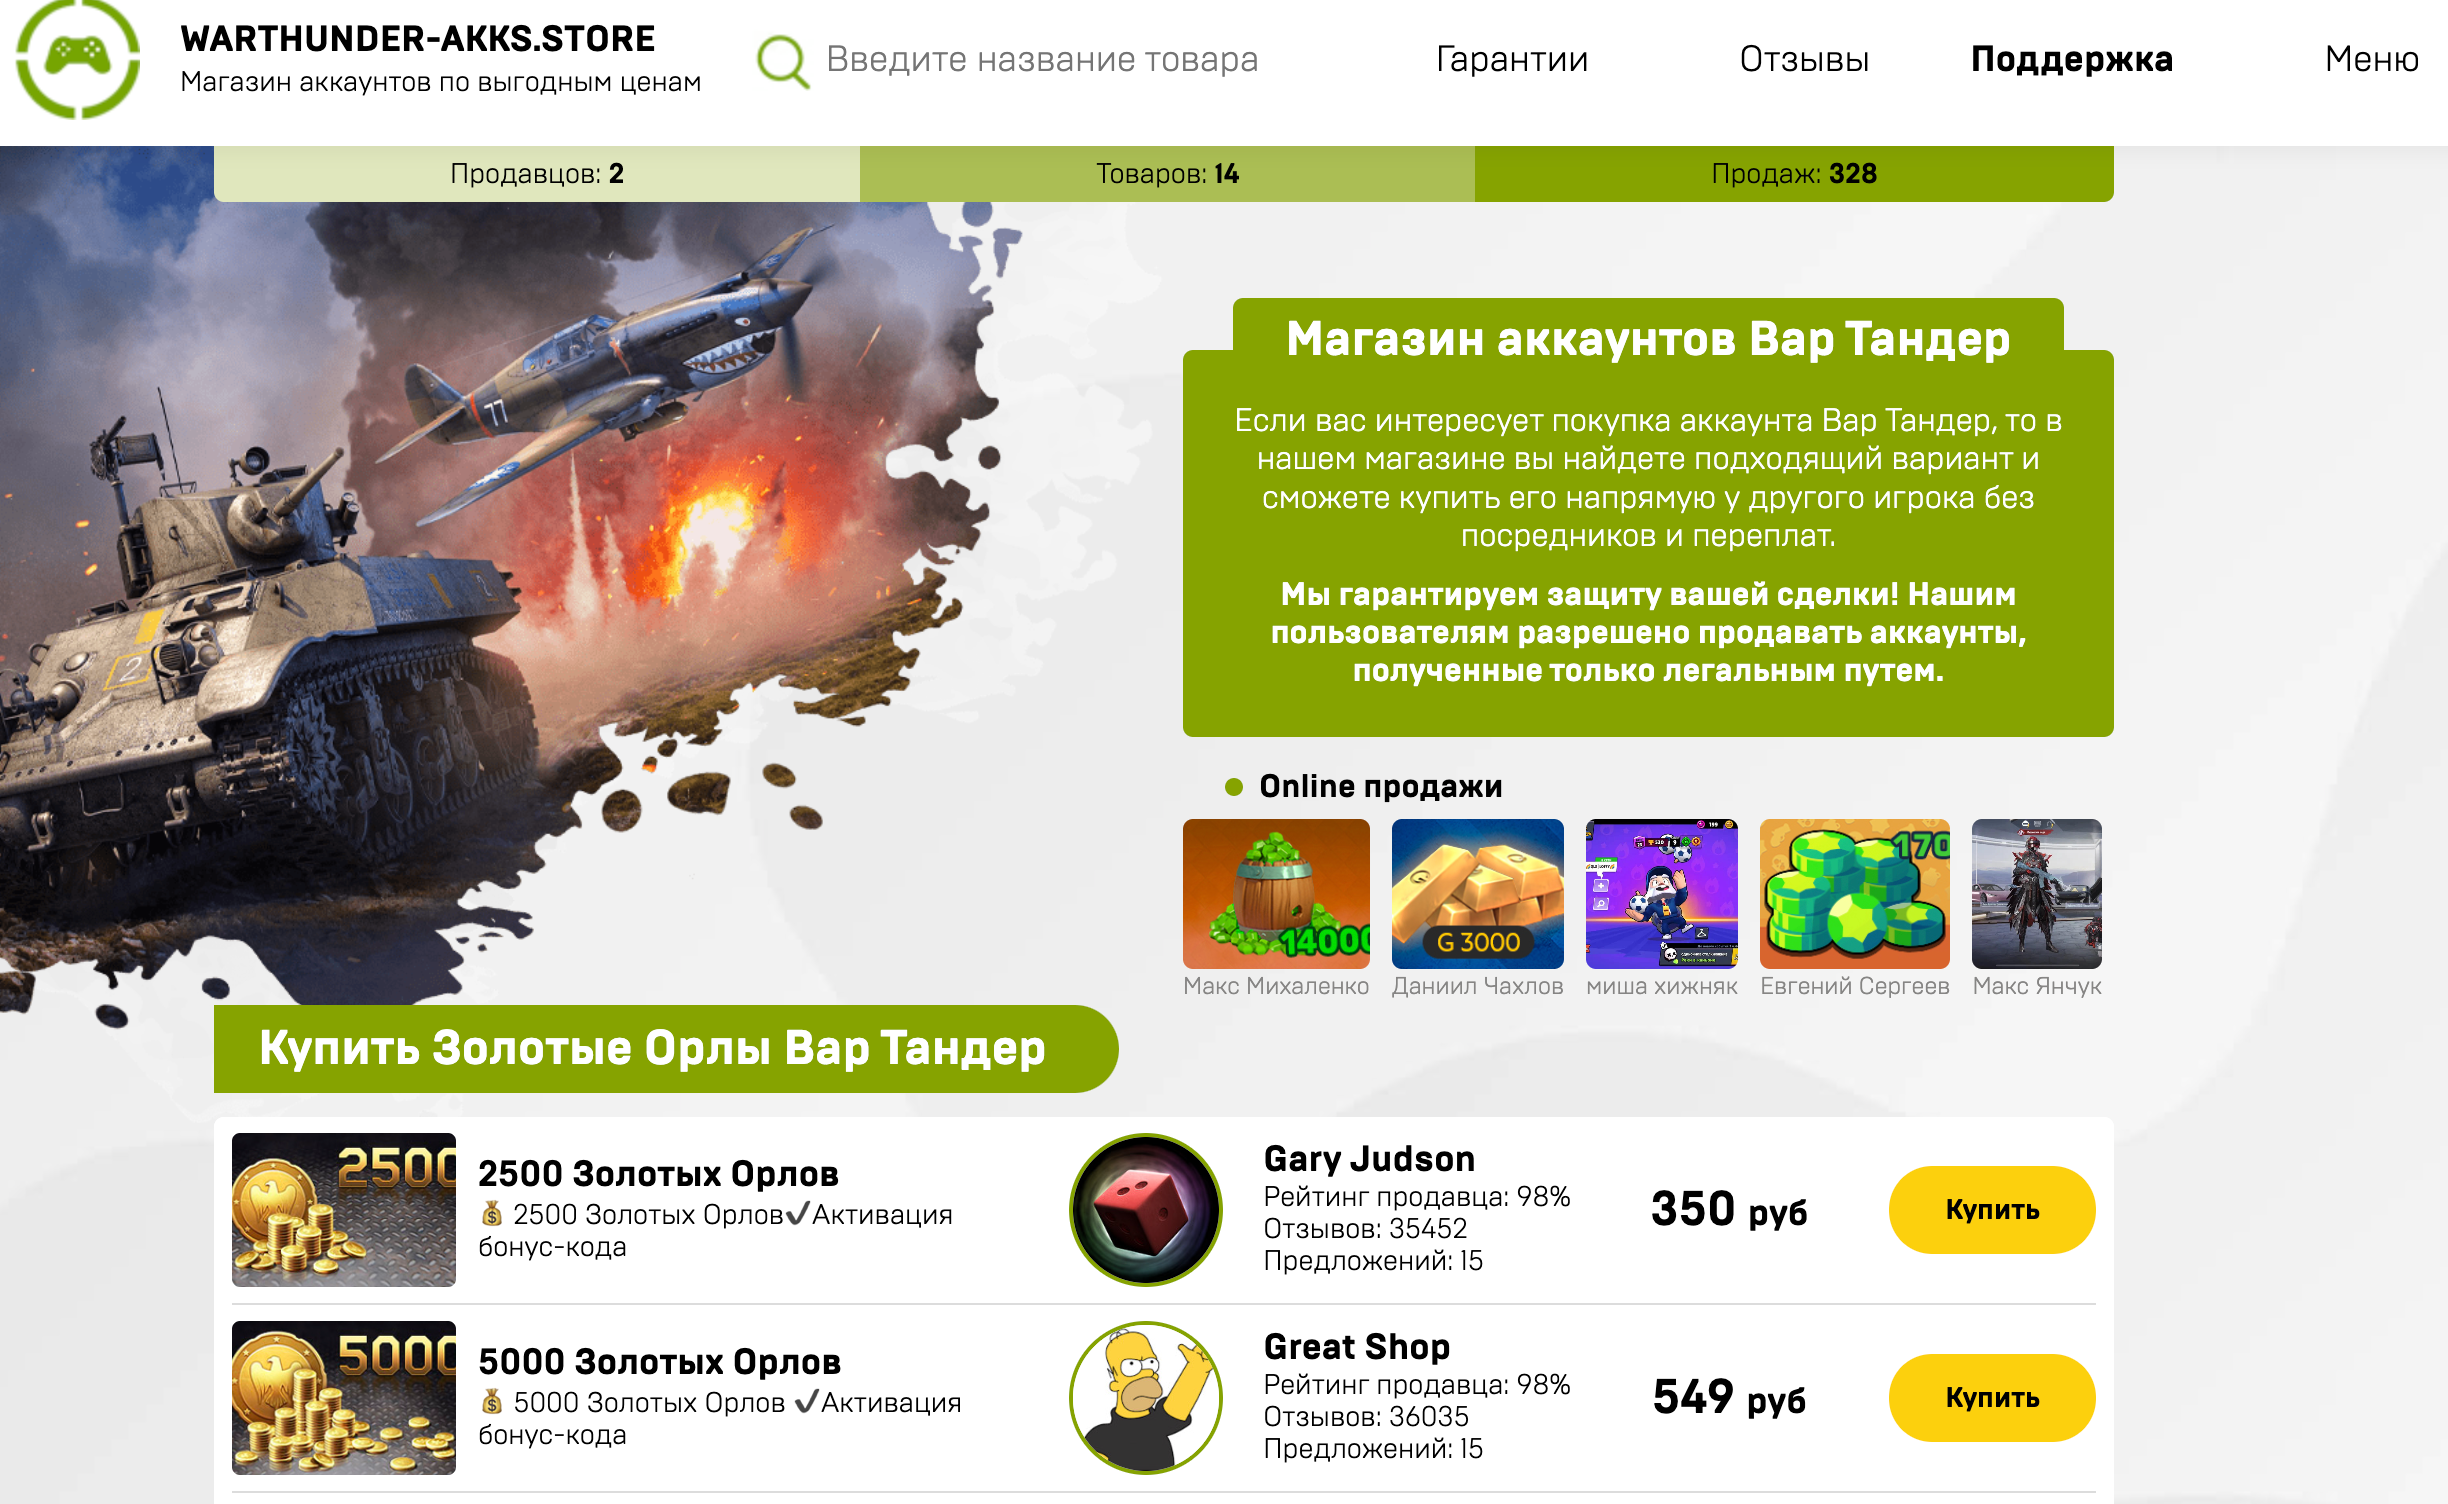Open the green gems 170 thumbnail
2448x1504 pixels.
1854,893
